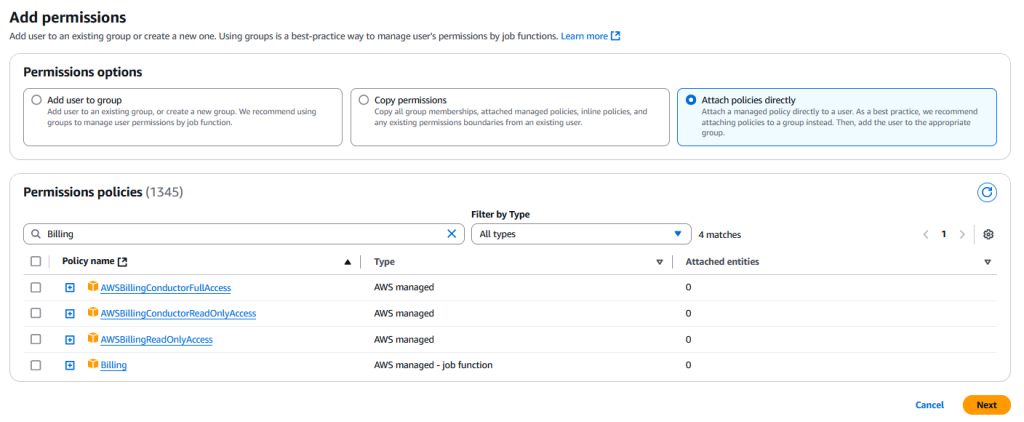Click the policy cube icon for AWSBillingReadOnlyAccess
This screenshot has height=422, width=1024.
pos(93,339)
